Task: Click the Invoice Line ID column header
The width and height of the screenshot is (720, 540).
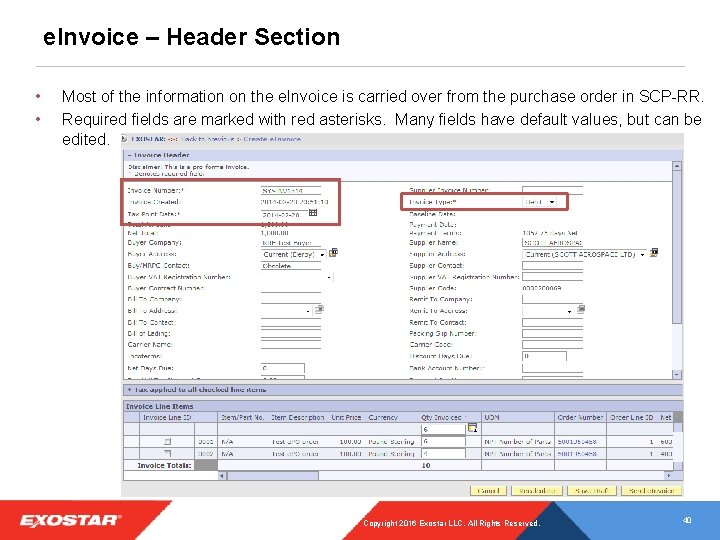Action: click(x=167, y=417)
